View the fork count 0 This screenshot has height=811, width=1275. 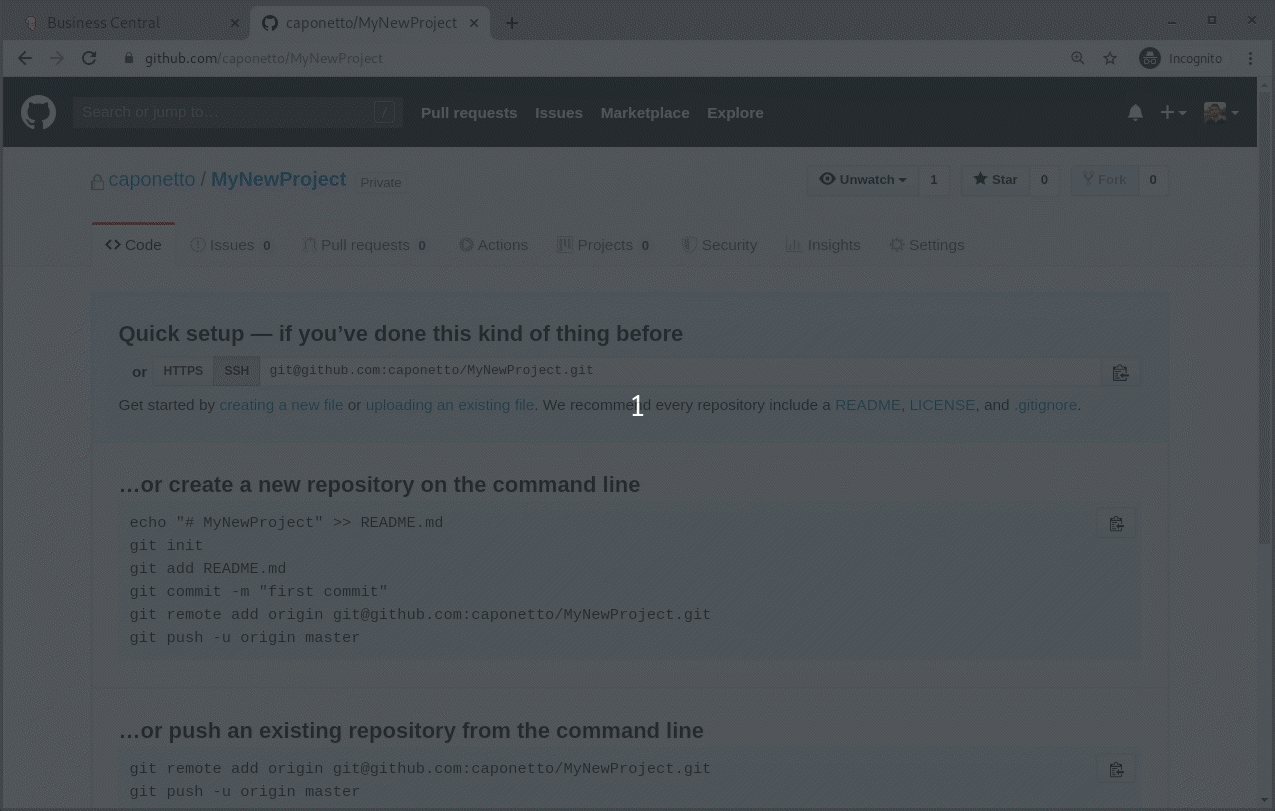coord(1153,180)
